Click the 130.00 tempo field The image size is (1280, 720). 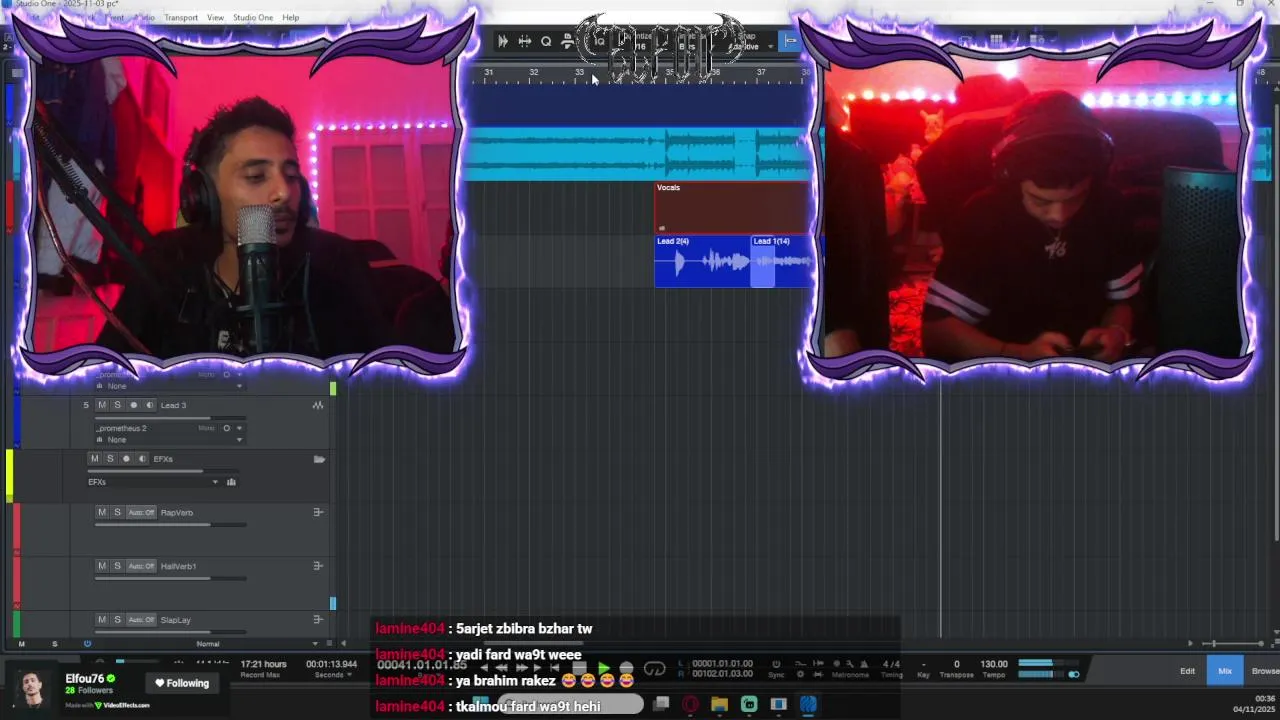(994, 664)
